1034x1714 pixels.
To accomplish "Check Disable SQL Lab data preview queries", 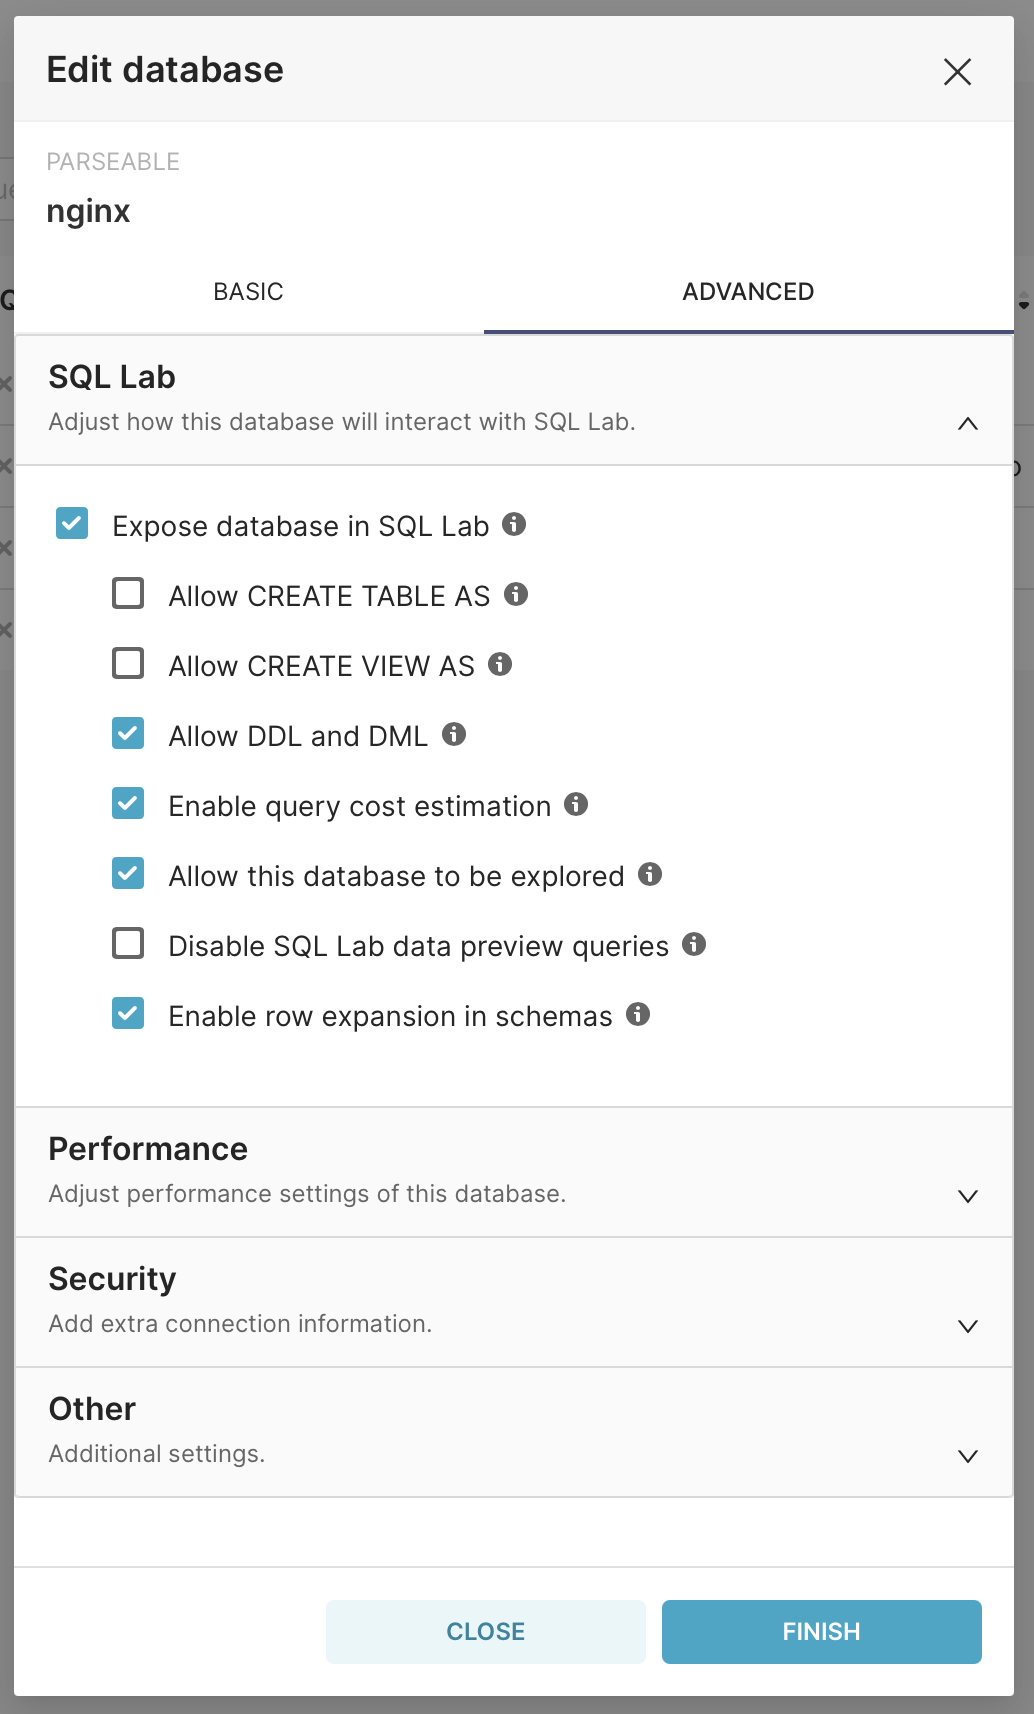I will pos(128,943).
